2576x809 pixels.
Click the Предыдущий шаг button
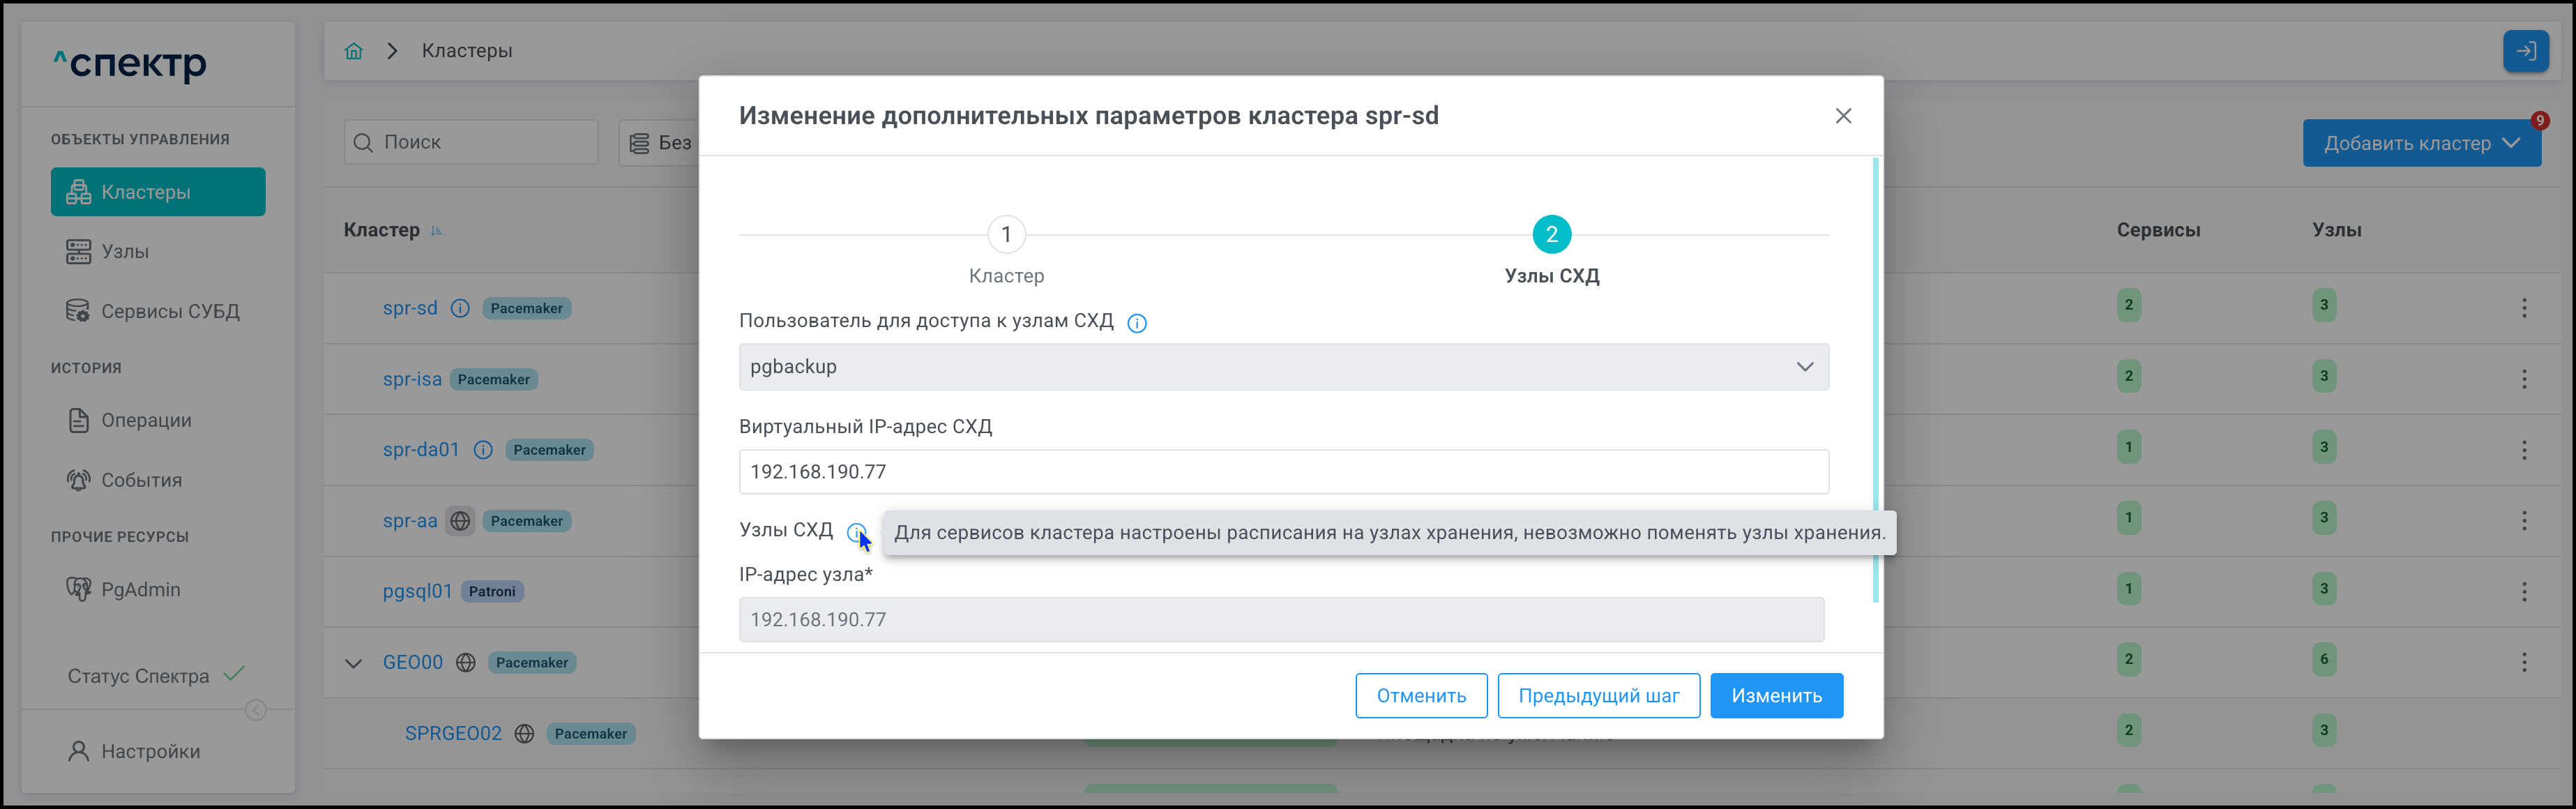(x=1598, y=696)
